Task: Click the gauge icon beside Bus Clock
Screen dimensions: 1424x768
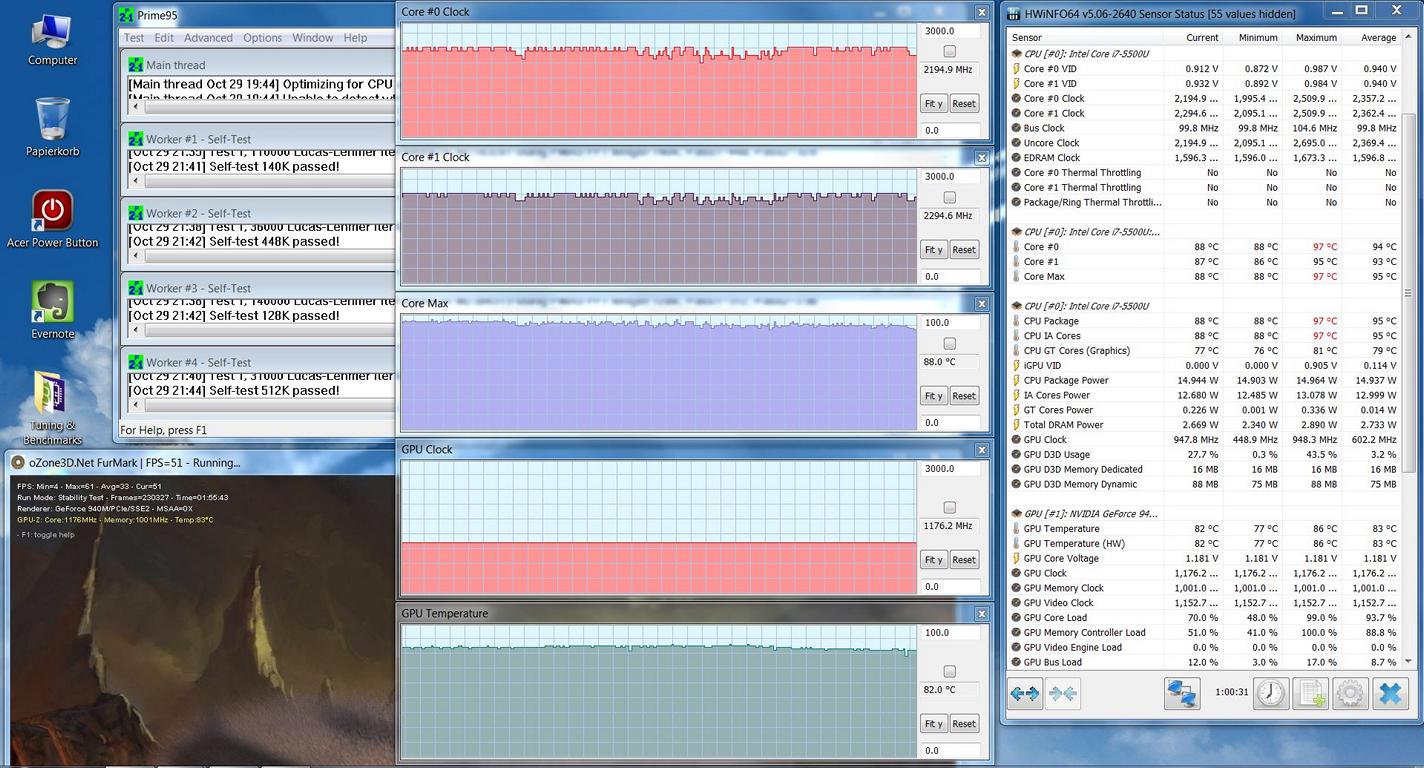Action: (x=1016, y=128)
